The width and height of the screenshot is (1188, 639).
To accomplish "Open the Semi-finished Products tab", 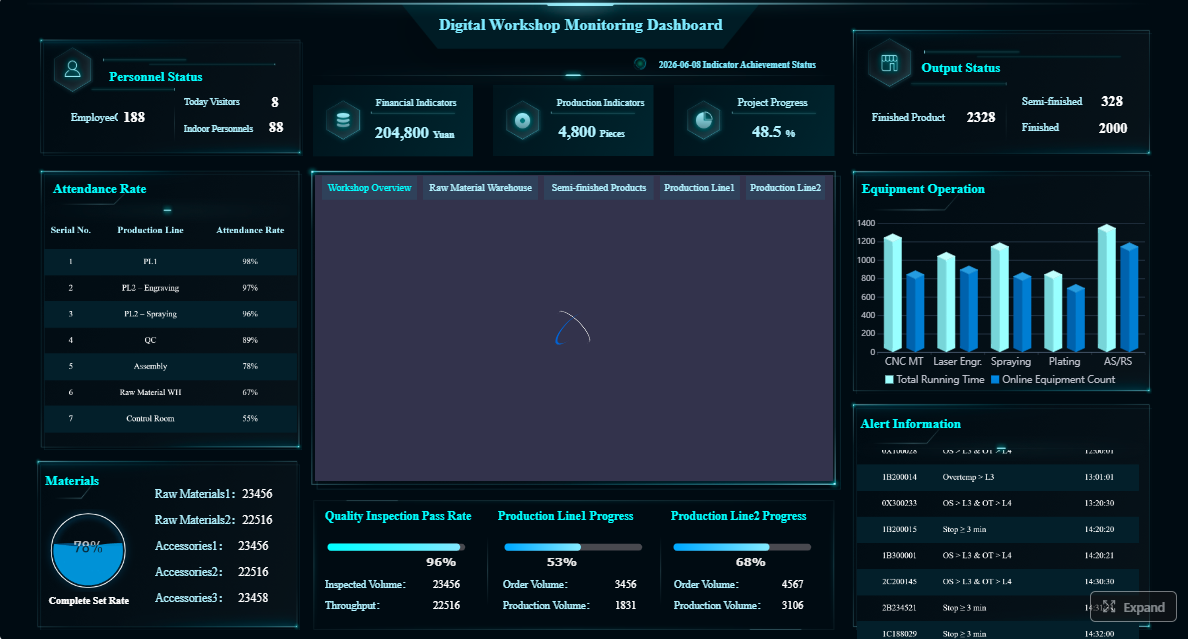I will coord(599,188).
